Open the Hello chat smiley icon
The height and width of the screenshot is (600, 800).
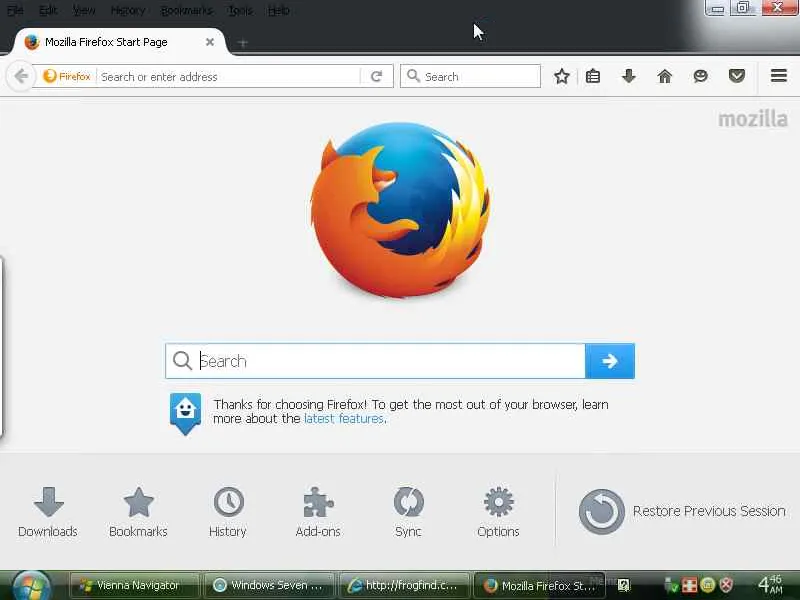(x=701, y=77)
